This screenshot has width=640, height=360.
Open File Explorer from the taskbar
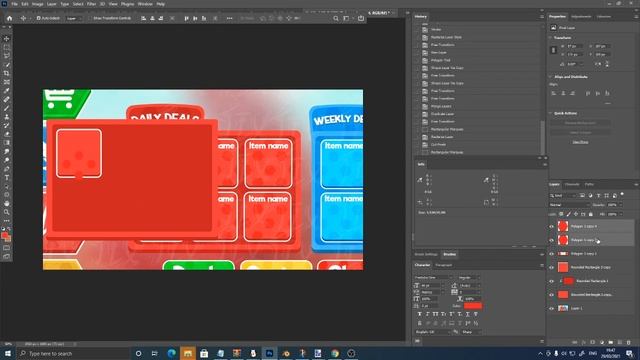point(188,353)
